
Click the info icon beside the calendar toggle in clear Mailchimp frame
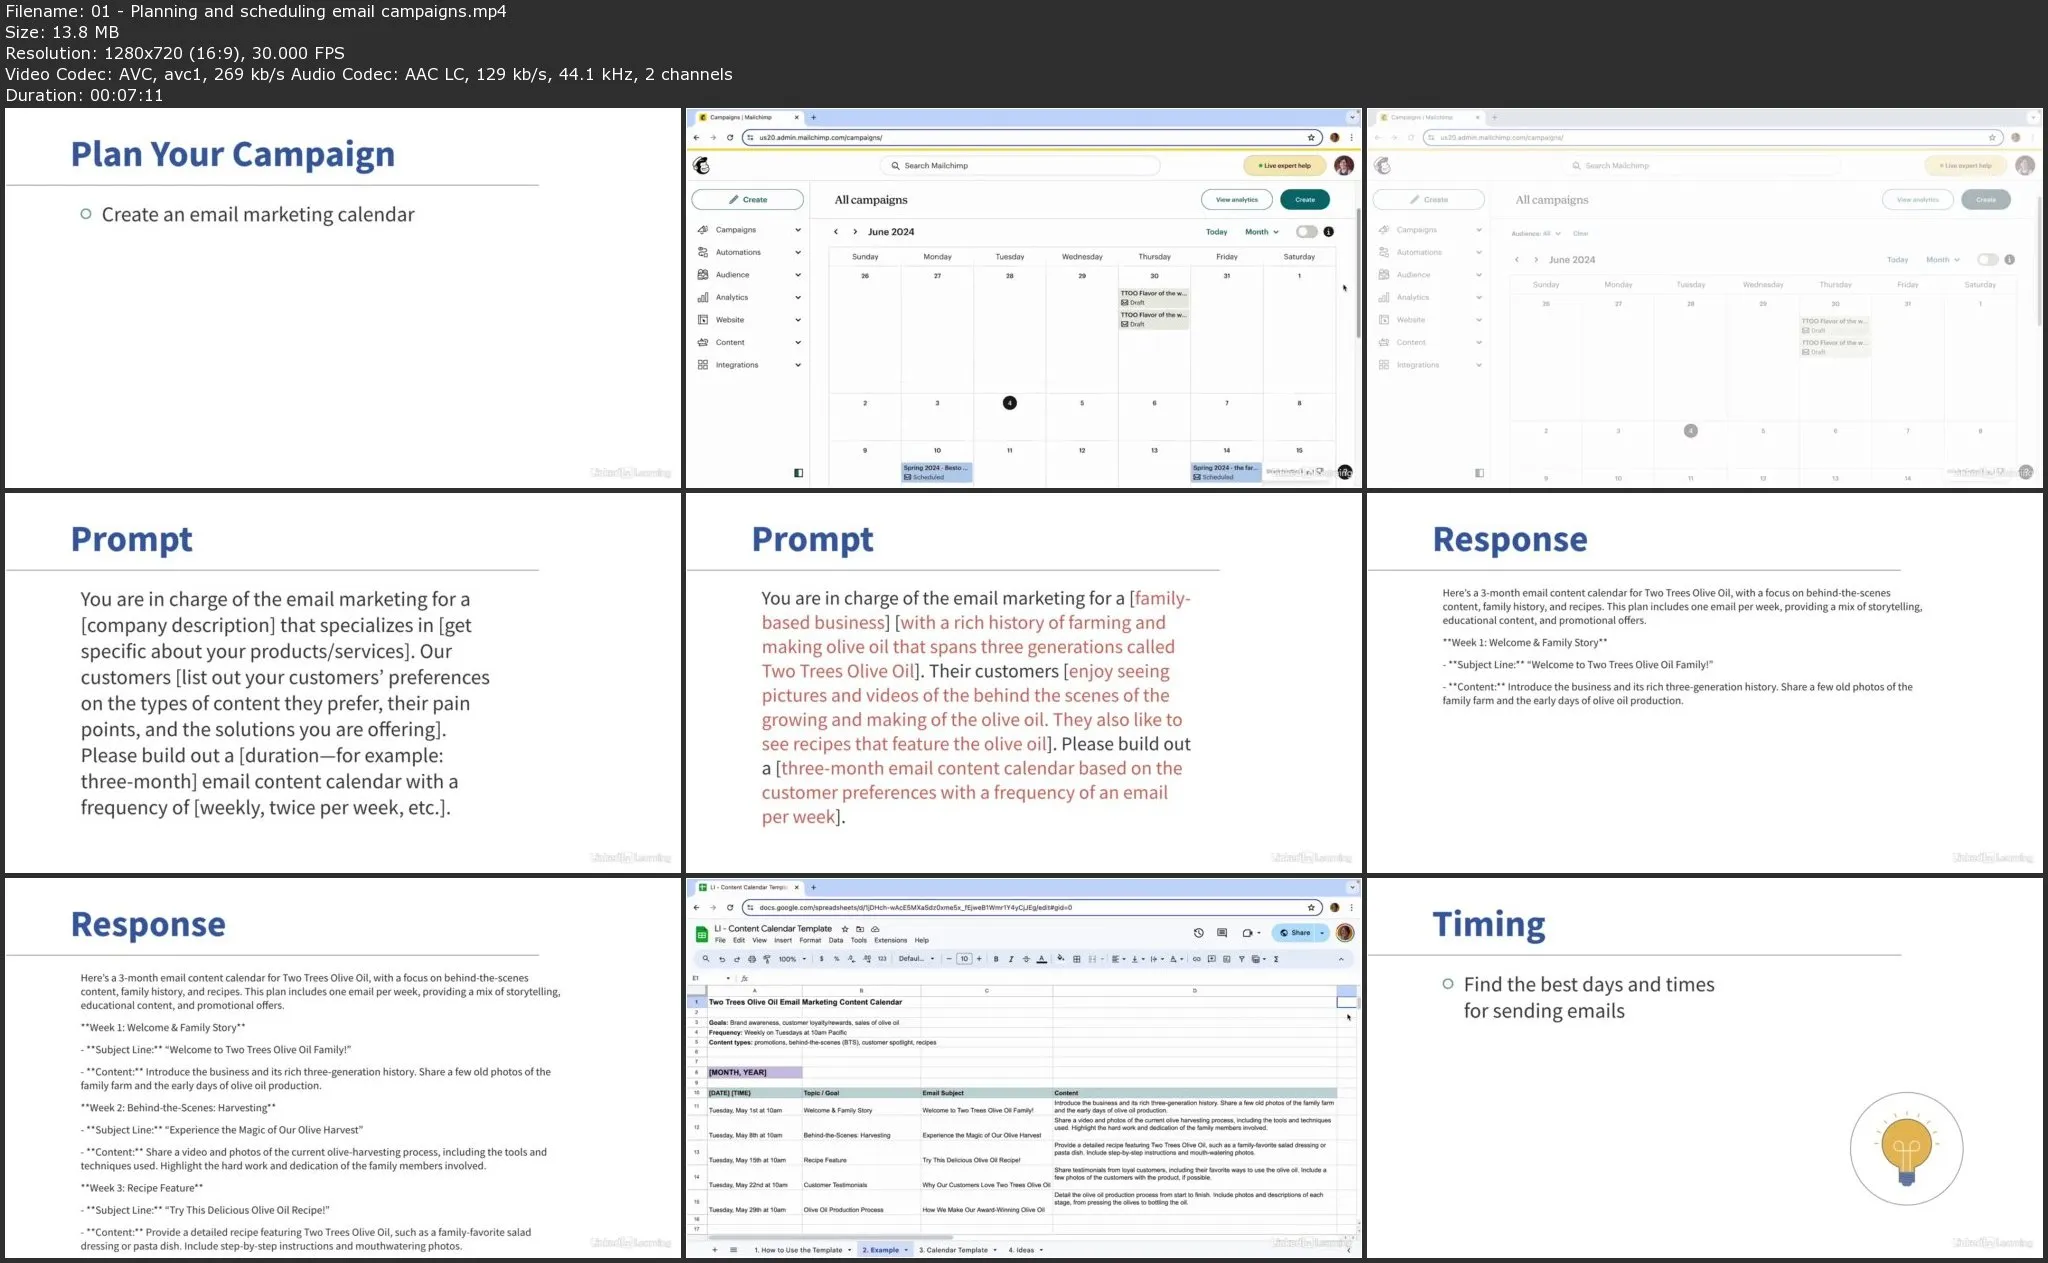pyautogui.click(x=1328, y=231)
